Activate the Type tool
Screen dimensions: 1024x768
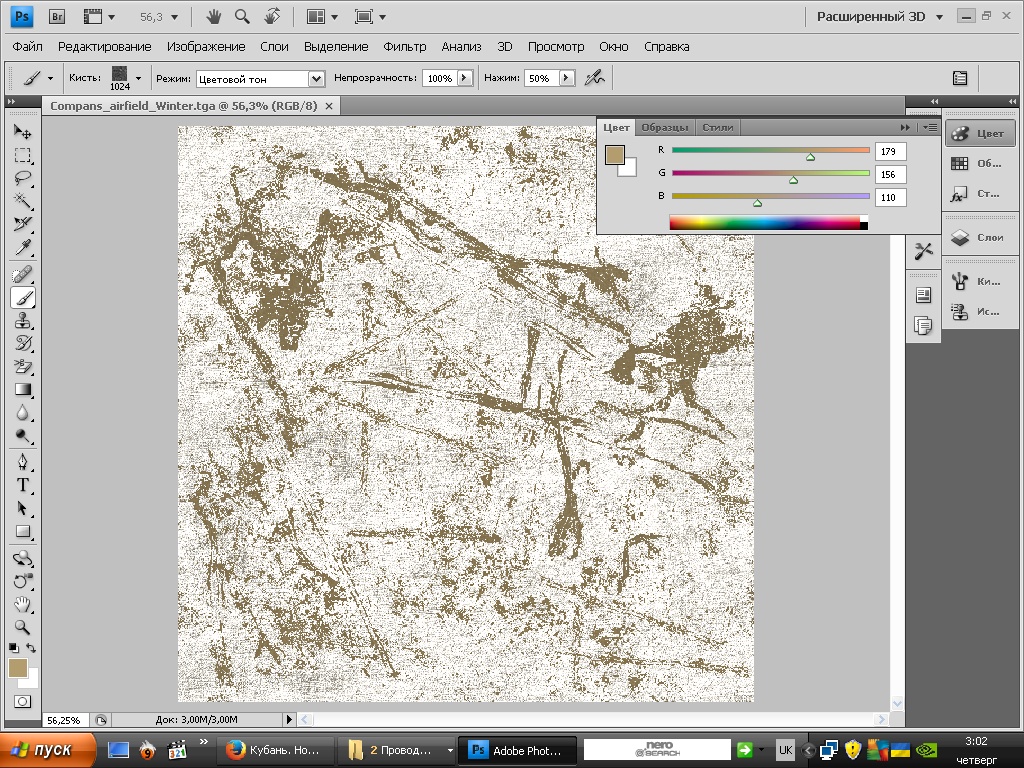tap(23, 484)
